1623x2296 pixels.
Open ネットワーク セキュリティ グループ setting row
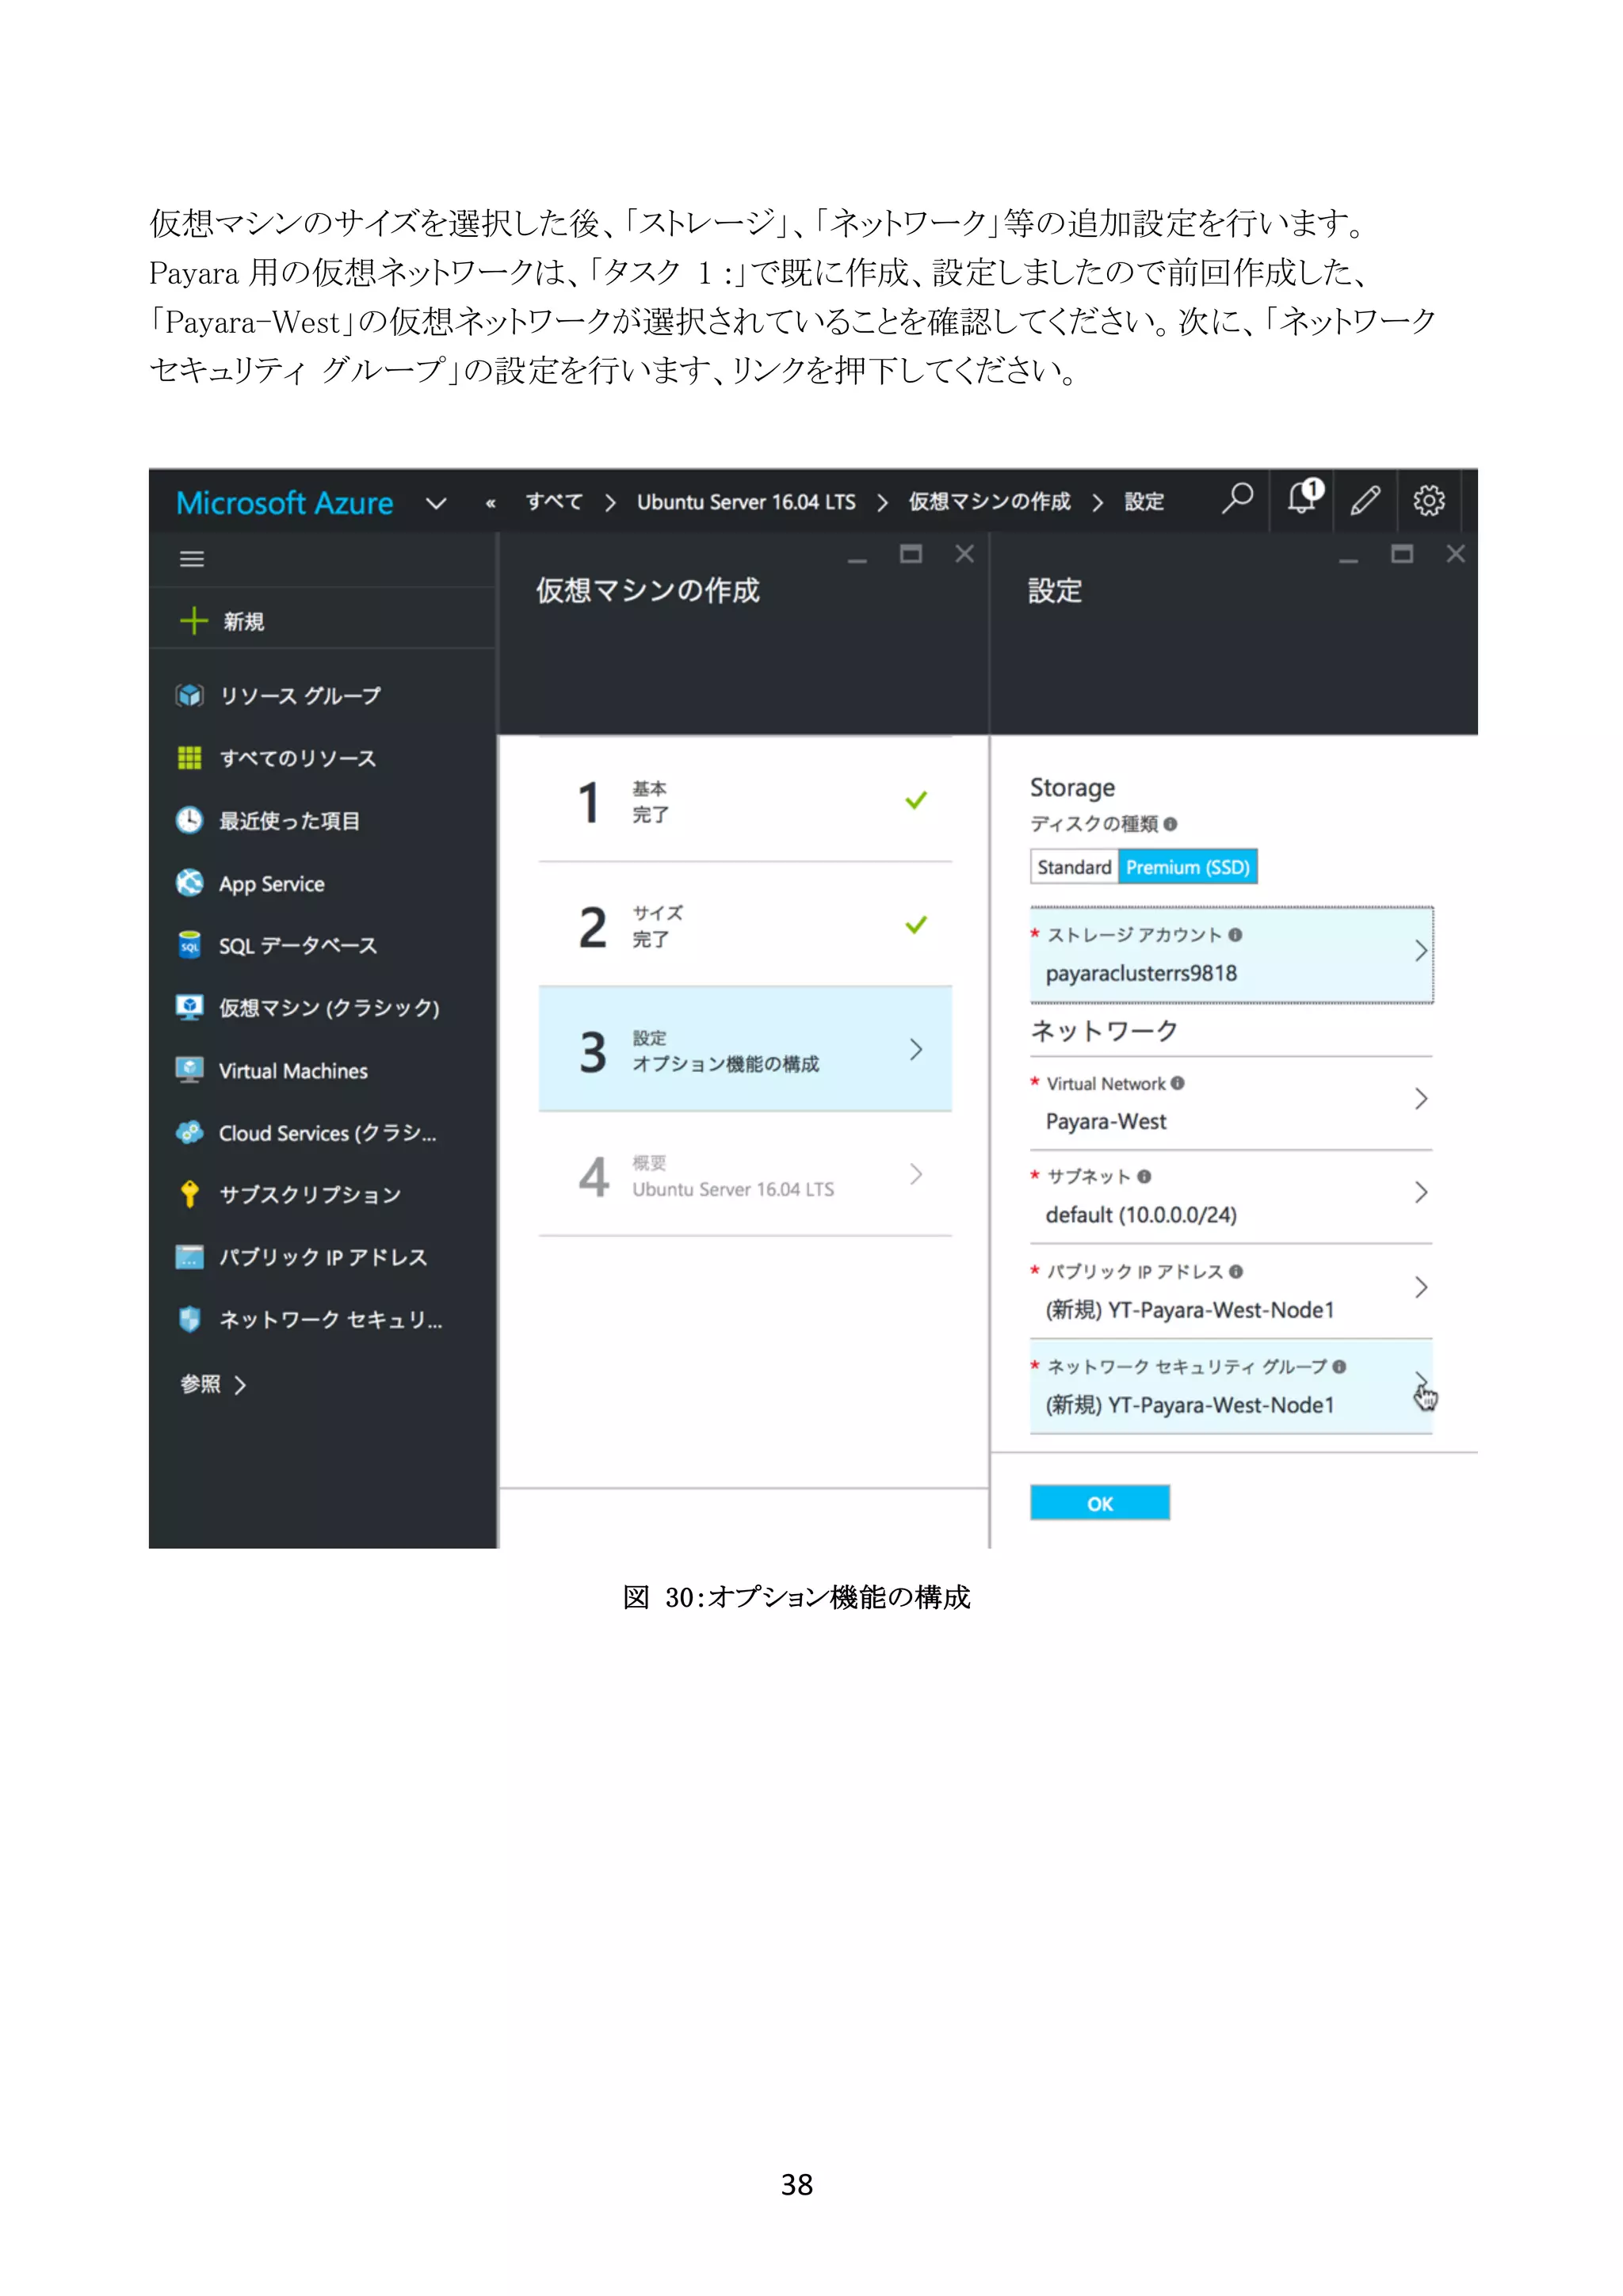1231,1386
